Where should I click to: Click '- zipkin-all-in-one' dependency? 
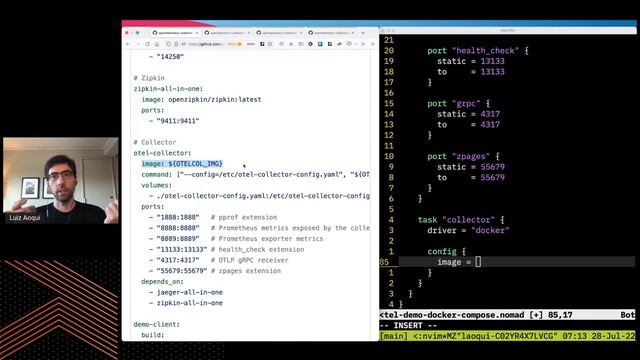pos(186,303)
